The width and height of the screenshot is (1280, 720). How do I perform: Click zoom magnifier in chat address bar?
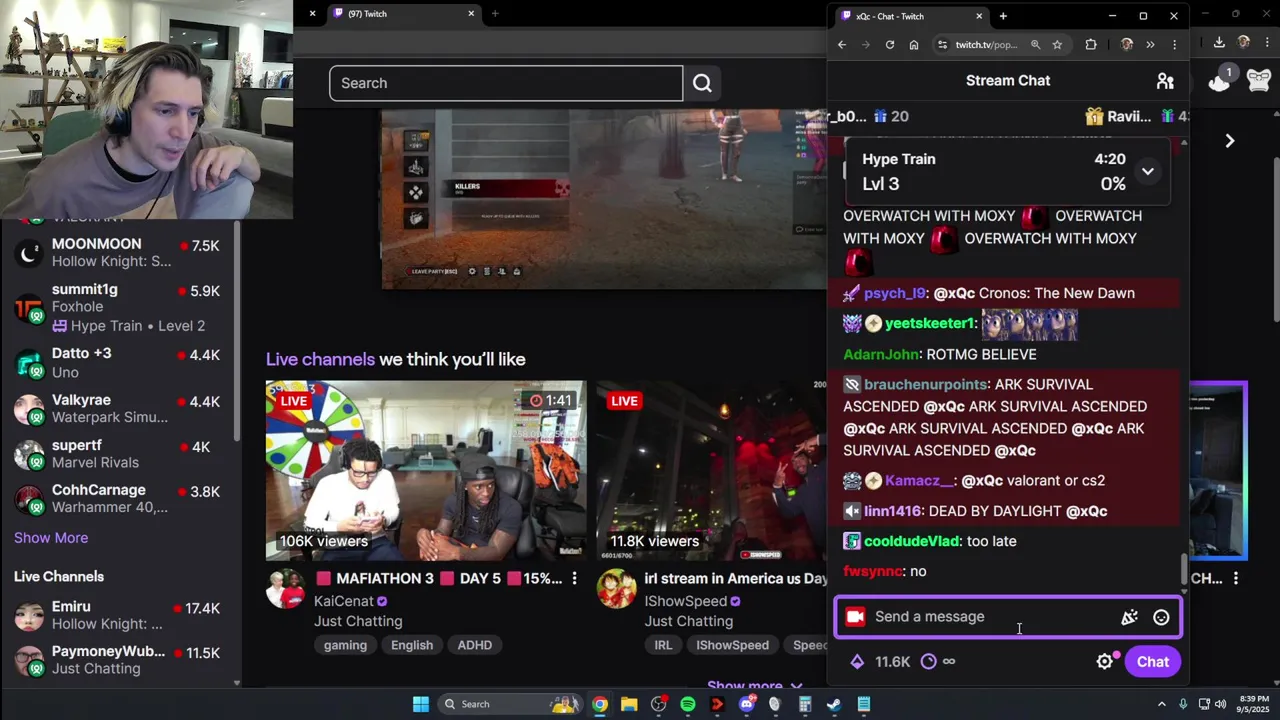click(1035, 44)
